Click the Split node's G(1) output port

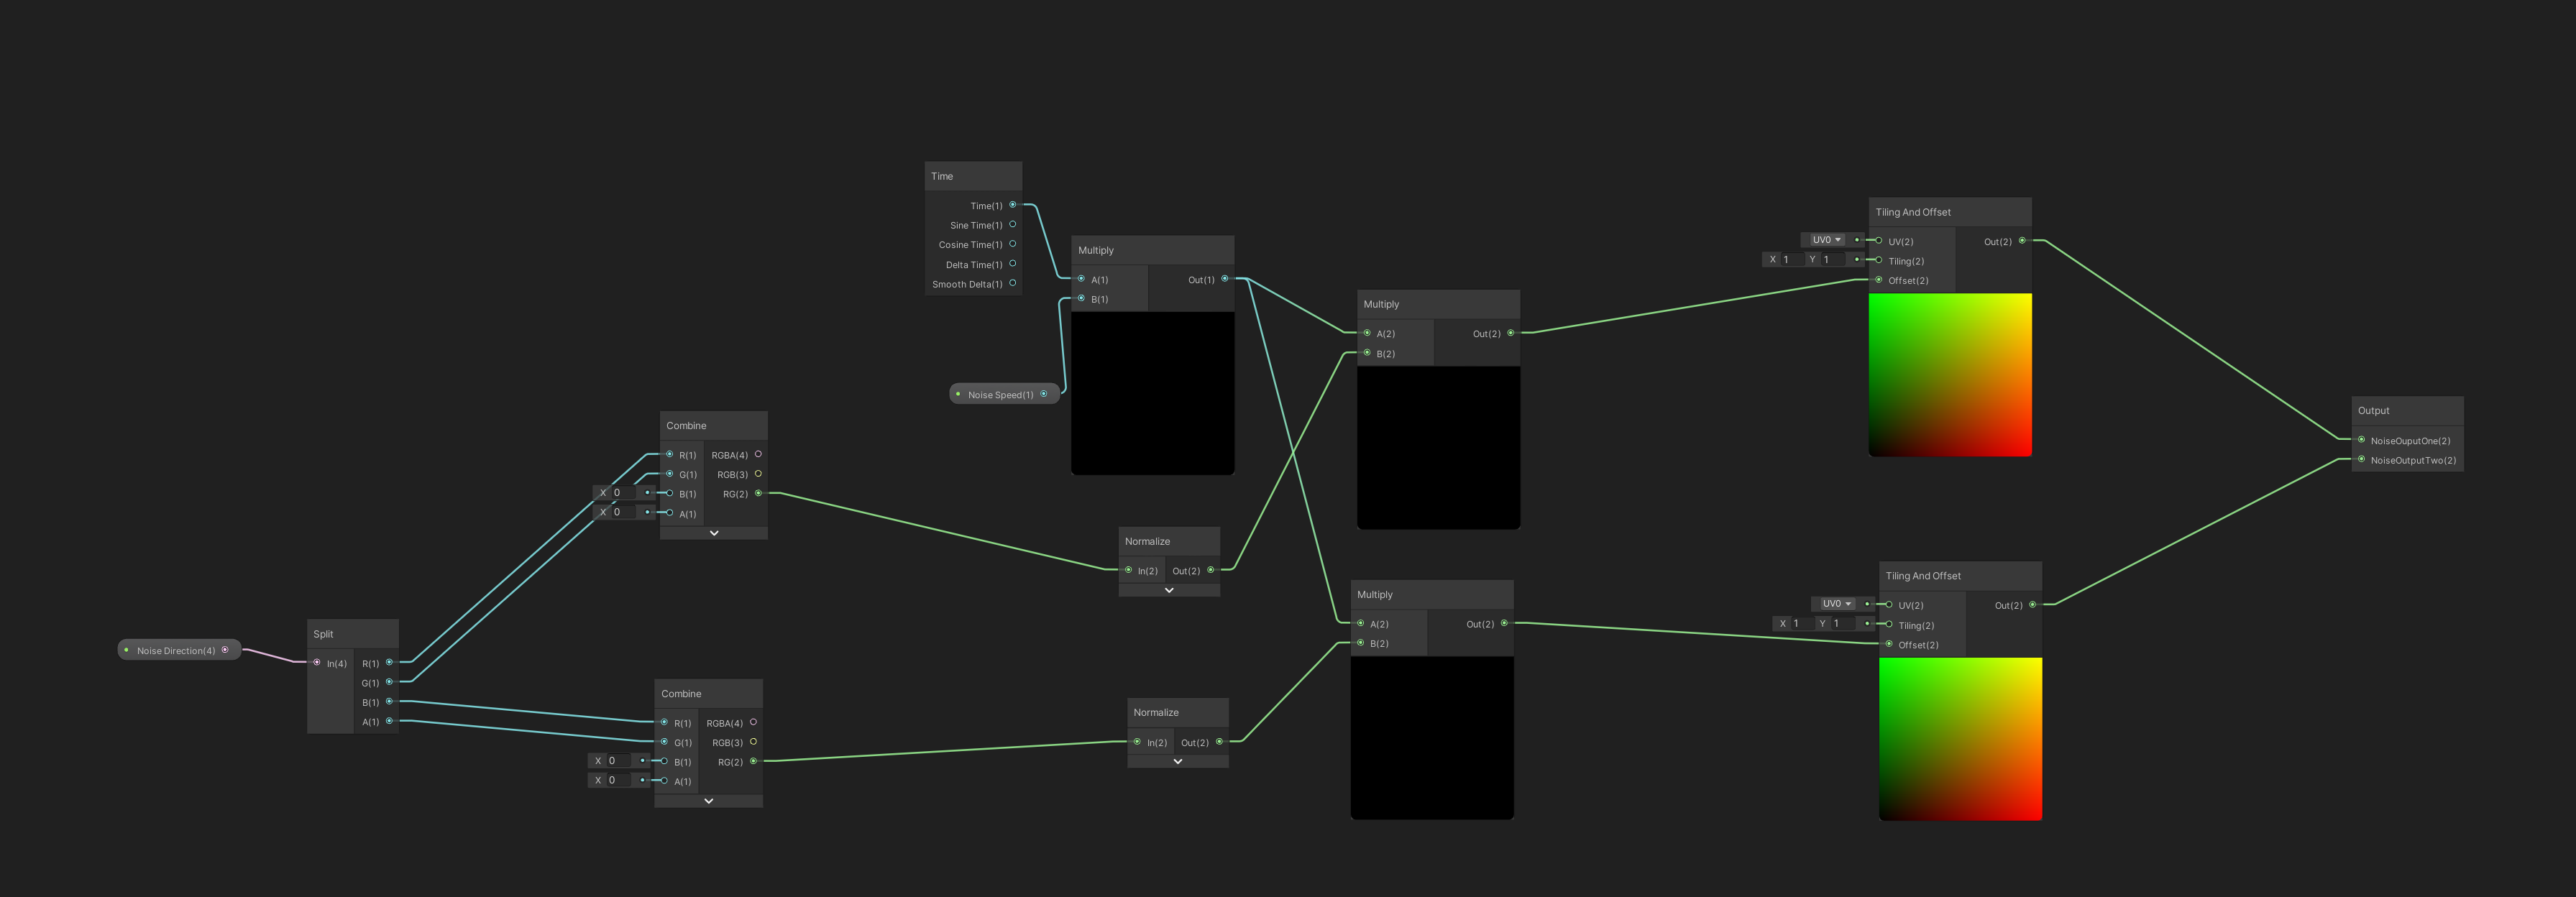tap(389, 682)
